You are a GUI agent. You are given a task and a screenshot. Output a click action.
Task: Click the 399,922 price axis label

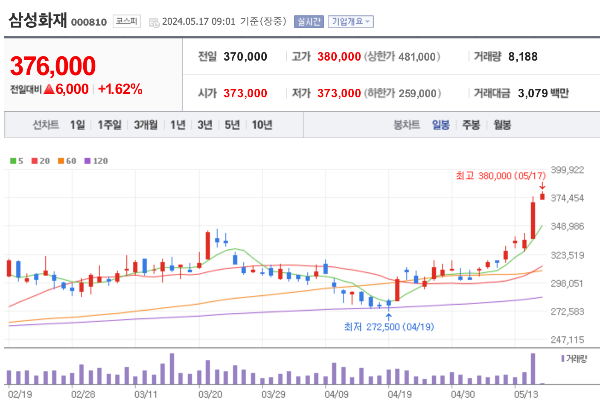567,170
